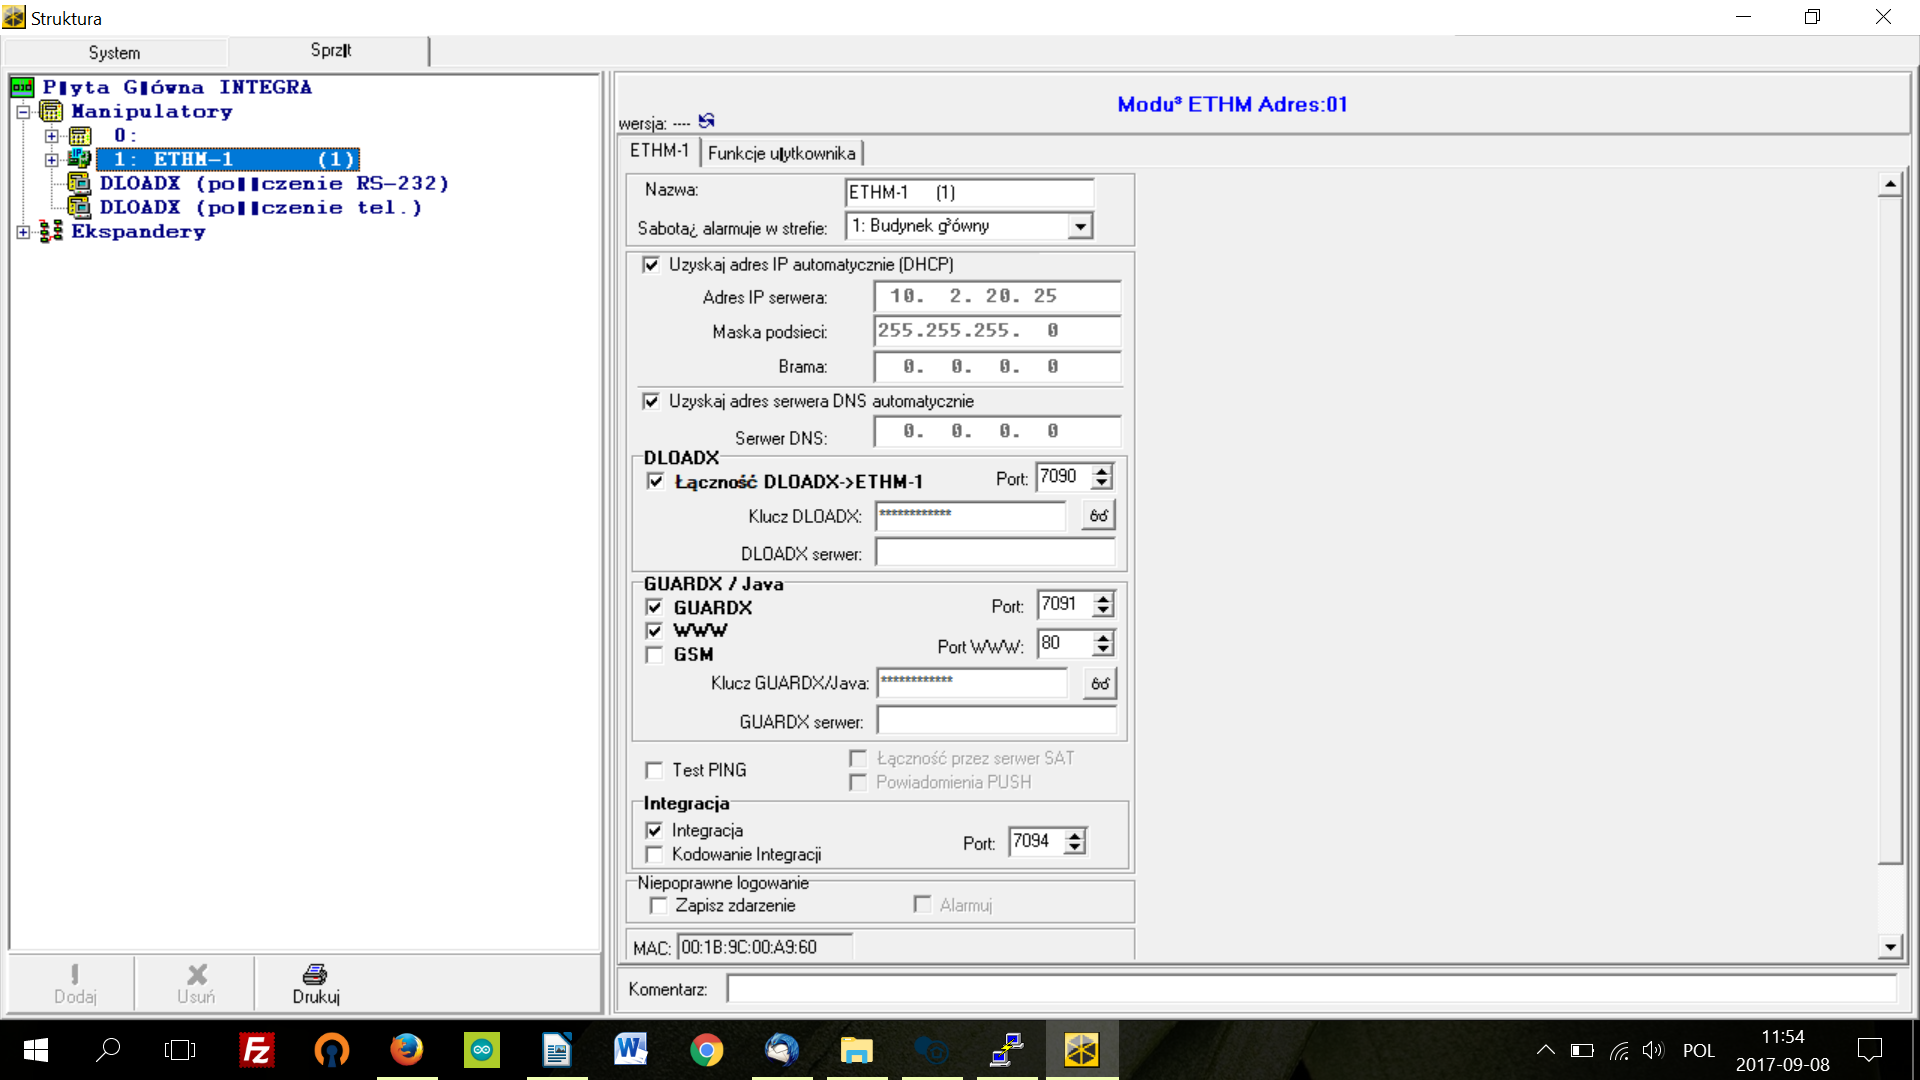Screen dimensions: 1920x1080
Task: Toggle the Test PING checkbox
Action: click(655, 770)
